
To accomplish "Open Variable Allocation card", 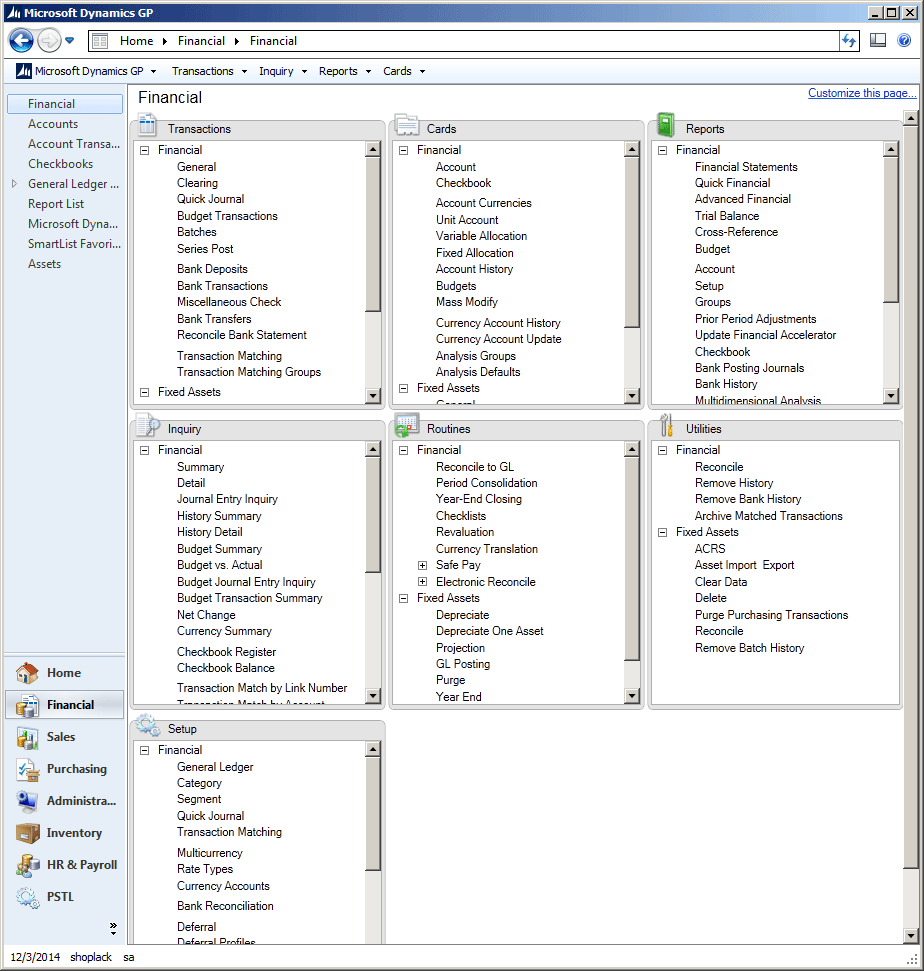I will 481,236.
